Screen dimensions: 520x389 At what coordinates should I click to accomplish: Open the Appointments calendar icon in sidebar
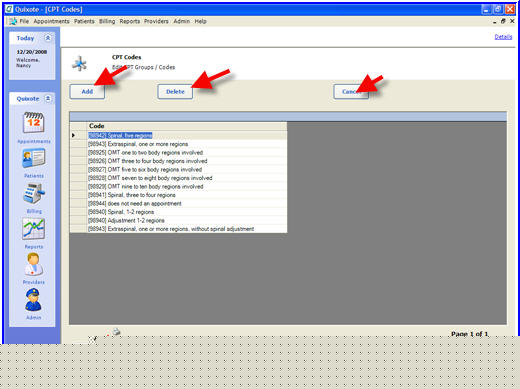[33, 123]
